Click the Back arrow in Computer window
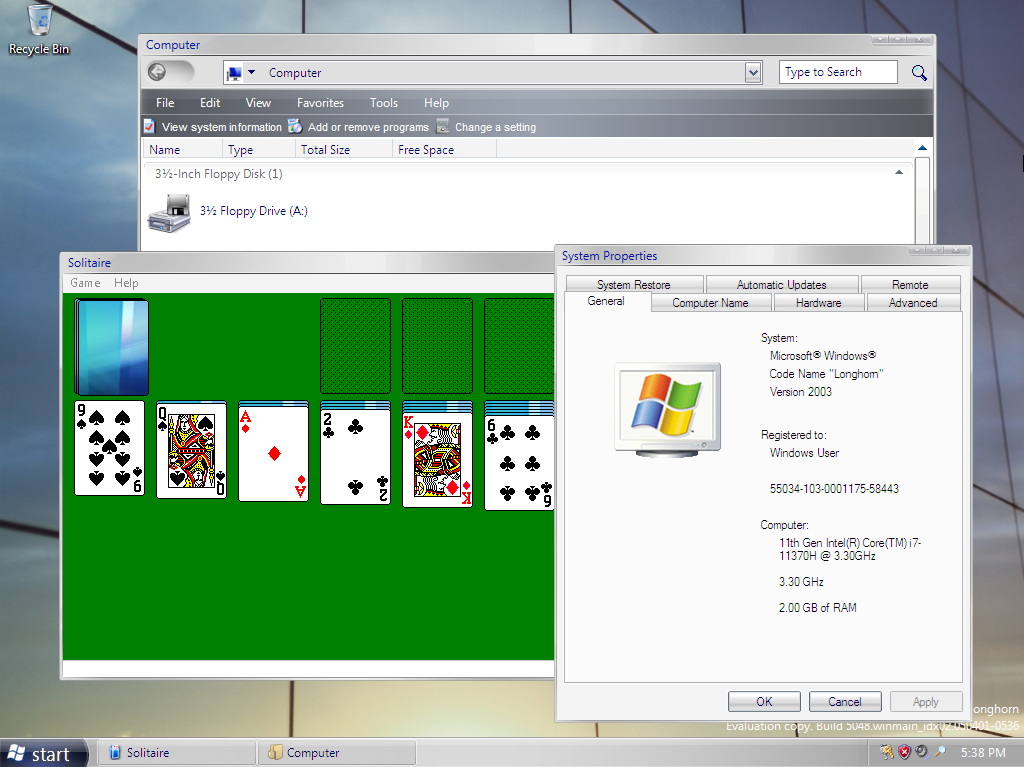The image size is (1024, 767). (x=157, y=72)
